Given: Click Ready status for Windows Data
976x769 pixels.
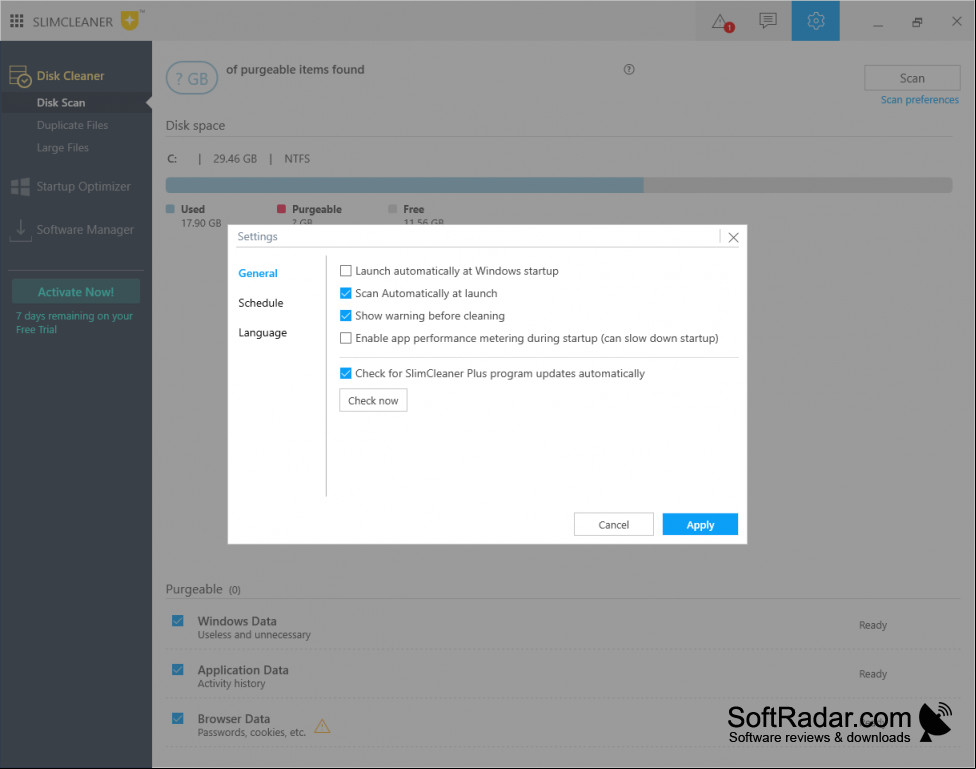Looking at the screenshot, I should [873, 625].
